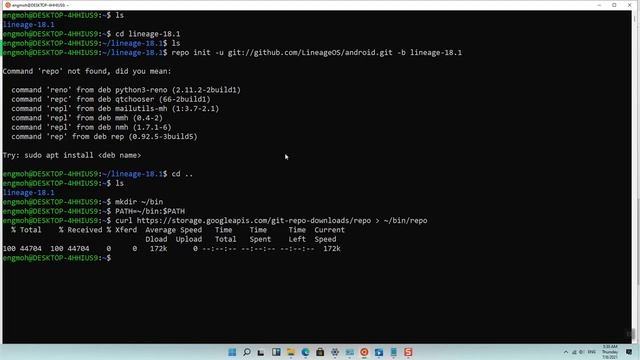Click the 'PATH=~/bin:$PATH' command
This screenshot has height=360, width=640.
150,211
